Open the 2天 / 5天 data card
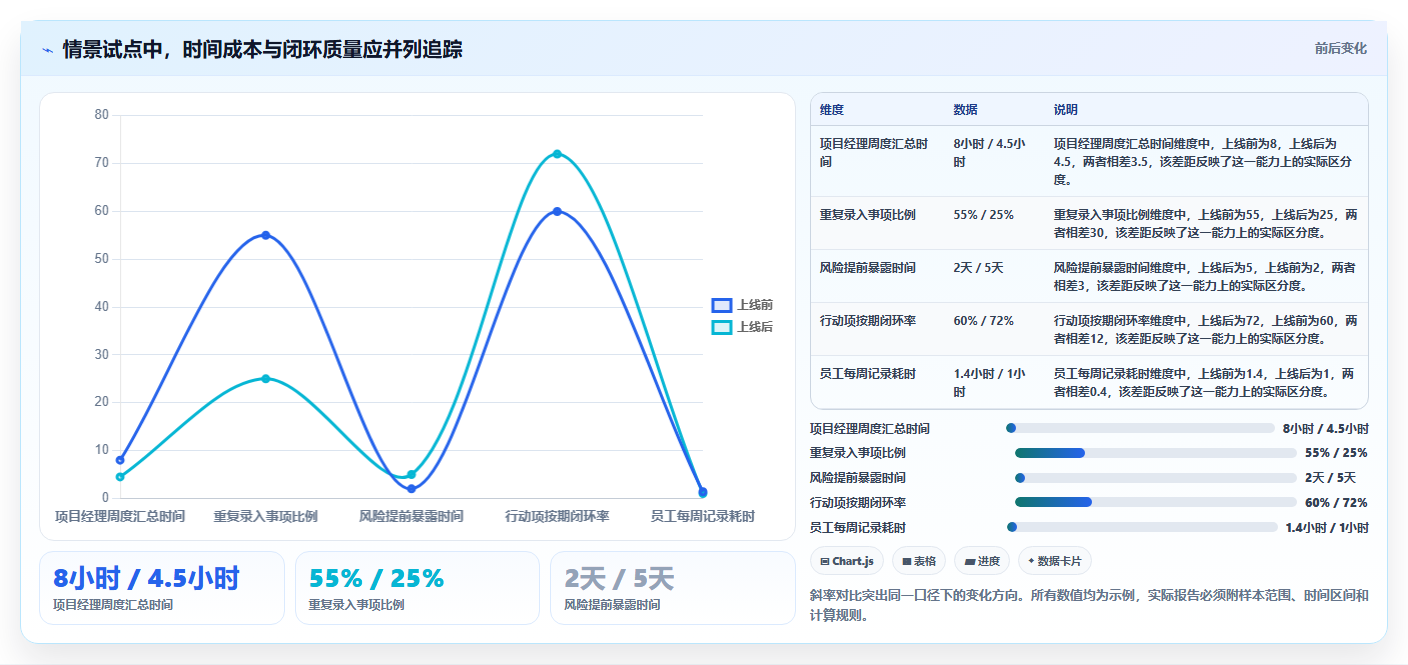Viewport: 1408px width, 665px height. click(672, 588)
